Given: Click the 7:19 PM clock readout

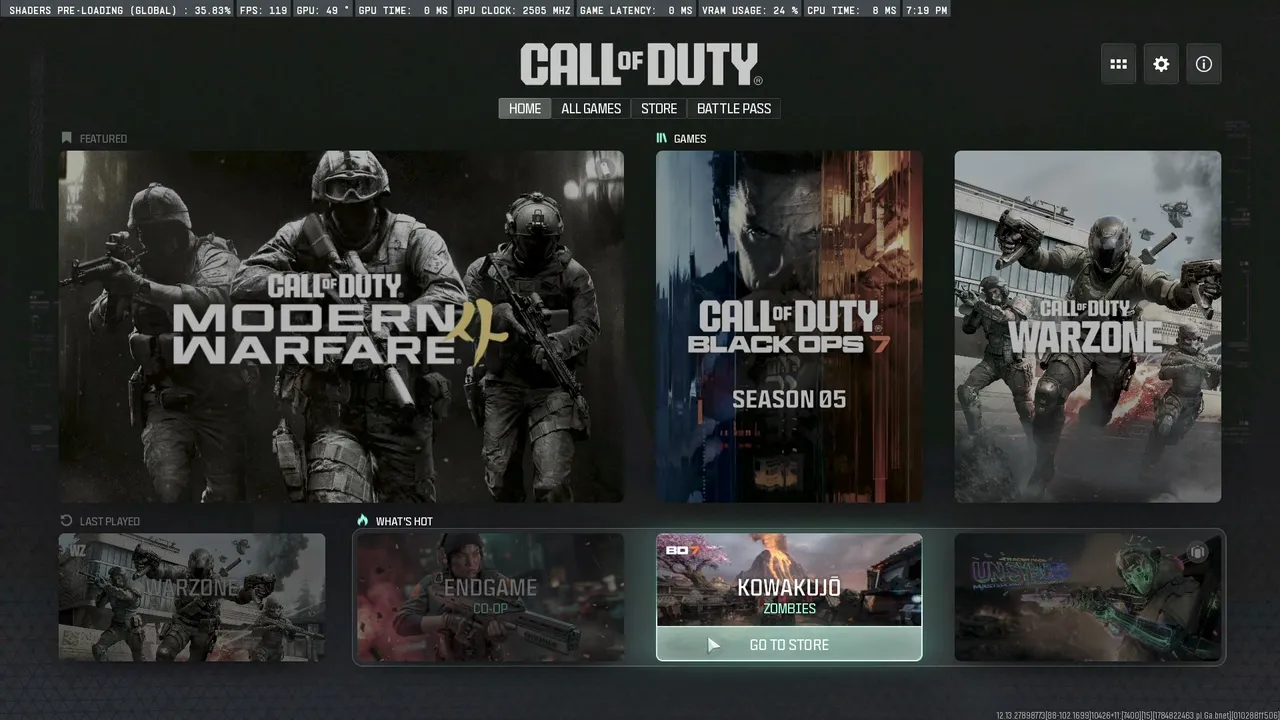Looking at the screenshot, I should click(x=926, y=10).
